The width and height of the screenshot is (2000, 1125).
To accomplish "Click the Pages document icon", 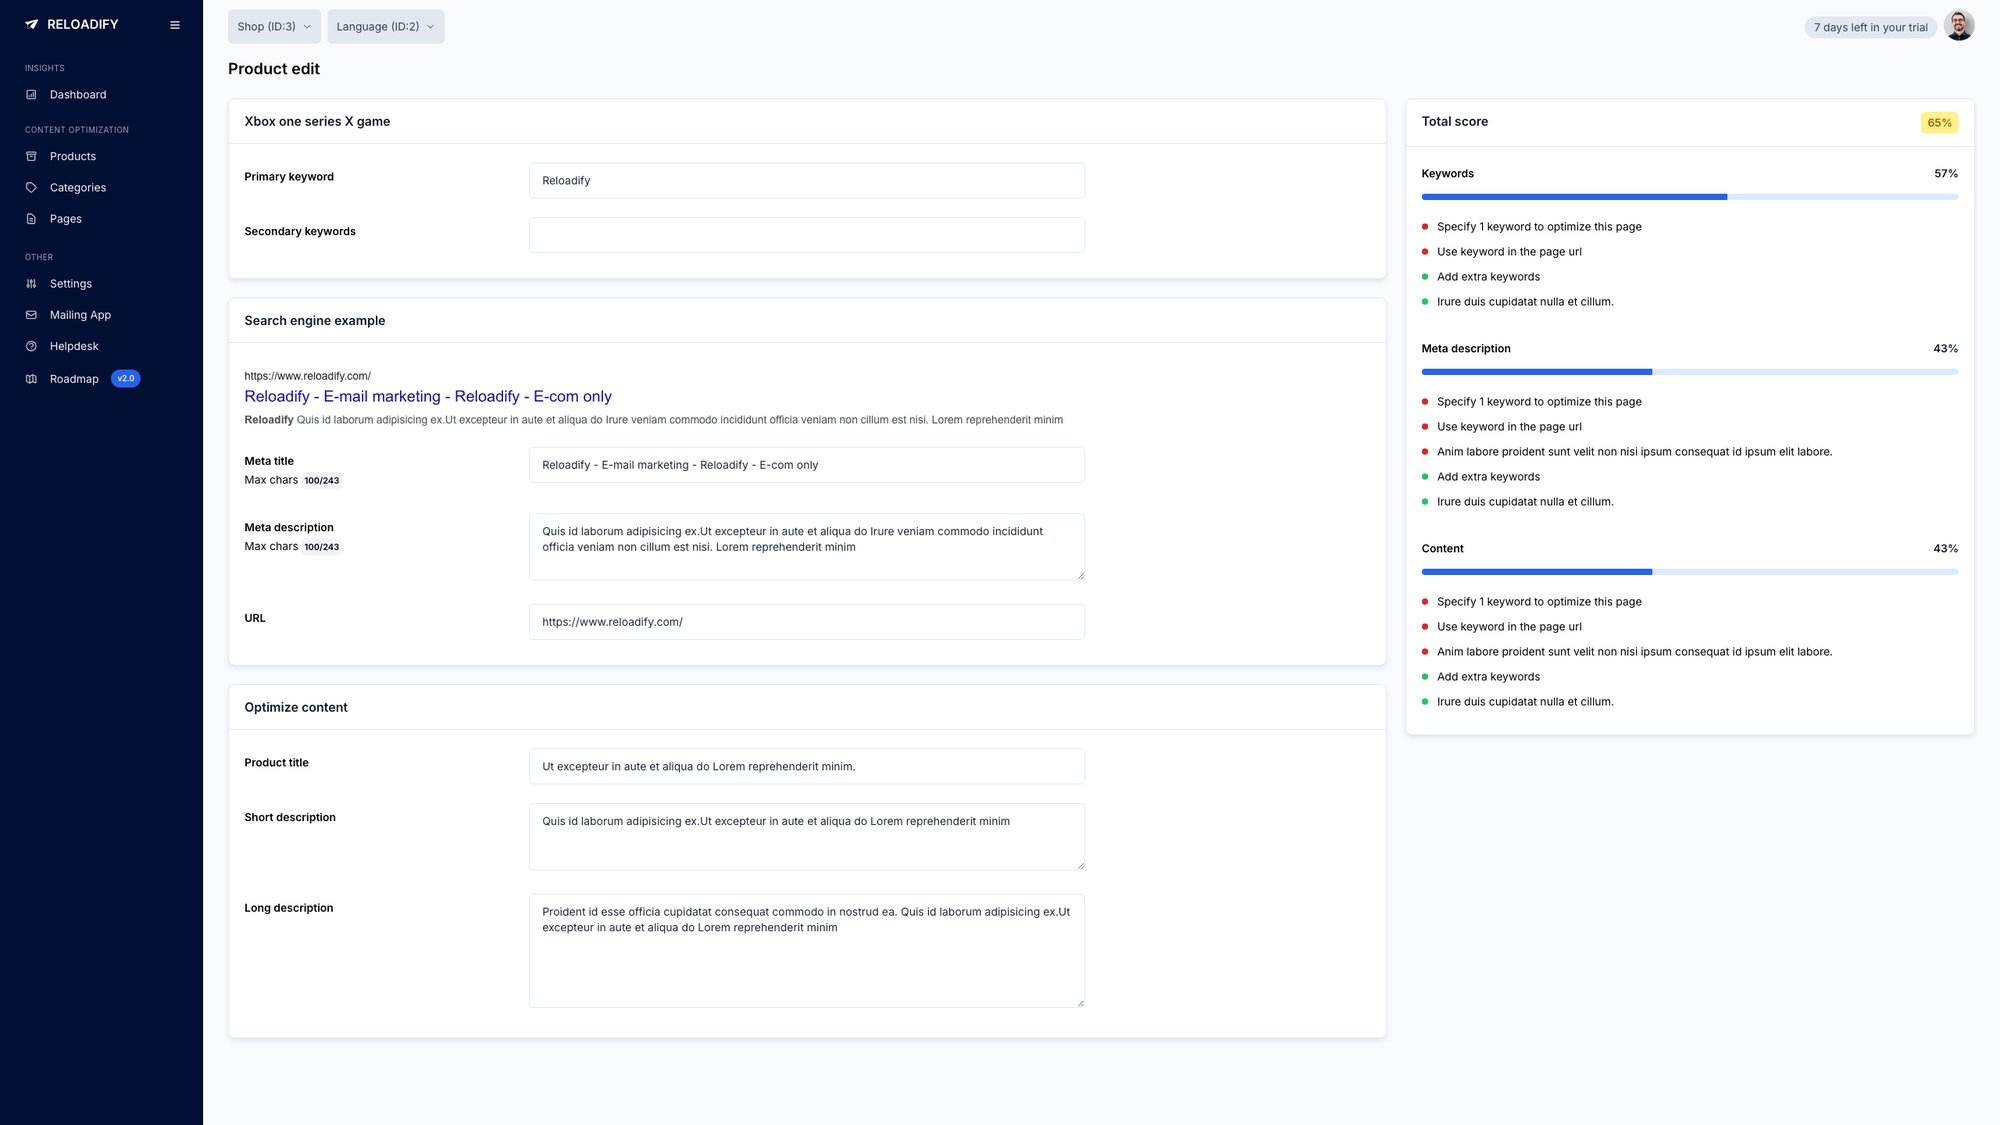I will tap(33, 218).
